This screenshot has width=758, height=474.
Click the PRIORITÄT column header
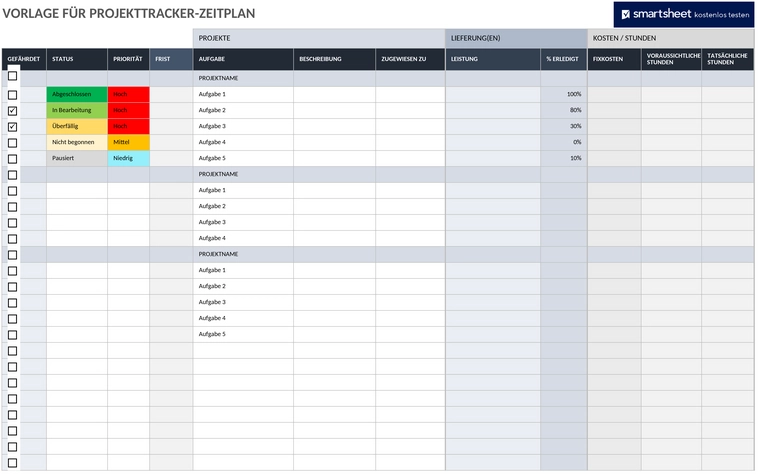(129, 59)
